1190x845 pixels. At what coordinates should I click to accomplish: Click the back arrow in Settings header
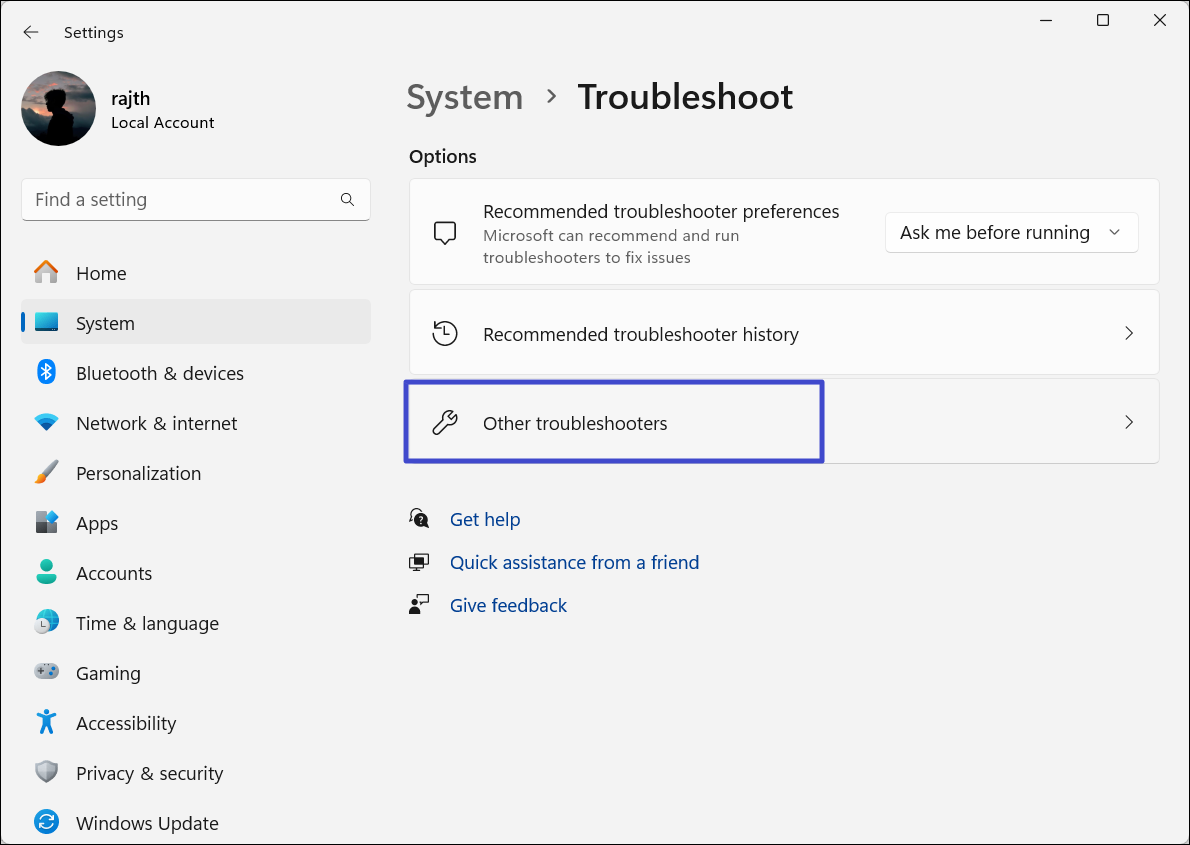[x=31, y=32]
